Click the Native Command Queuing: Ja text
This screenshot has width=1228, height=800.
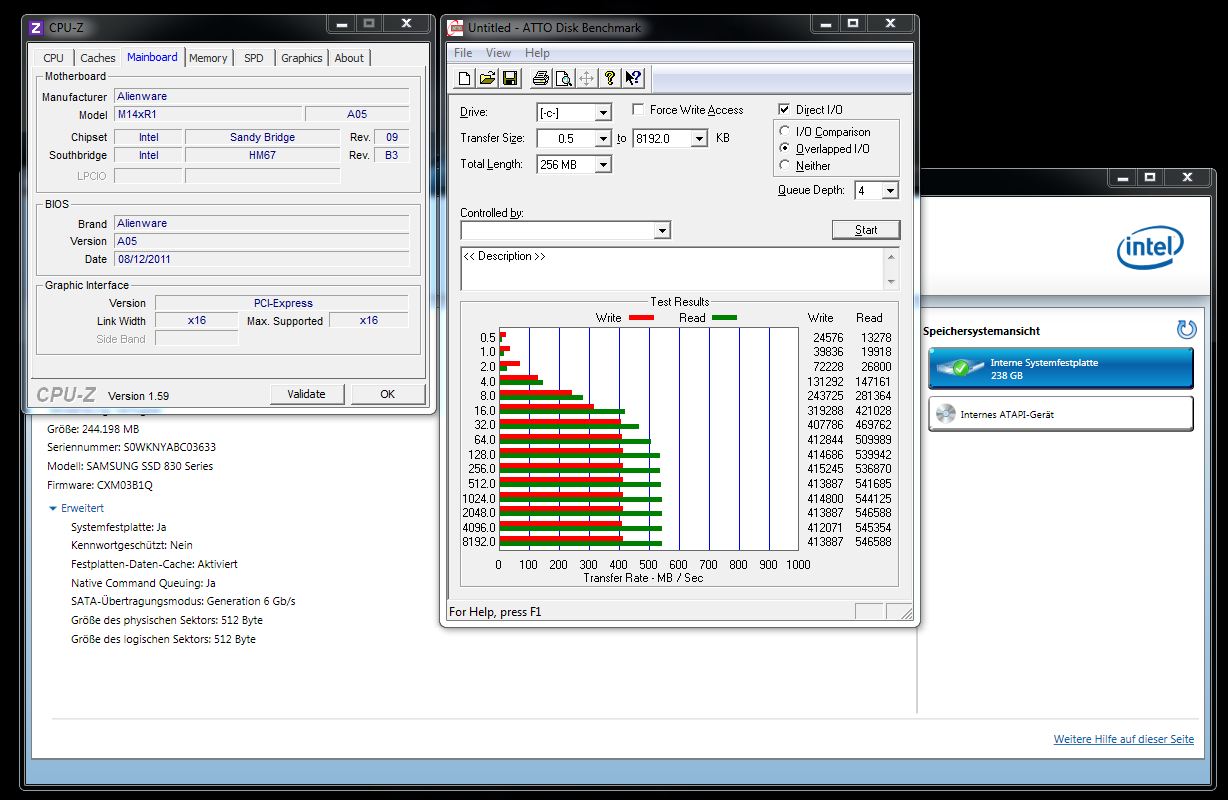pyautogui.click(x=143, y=582)
